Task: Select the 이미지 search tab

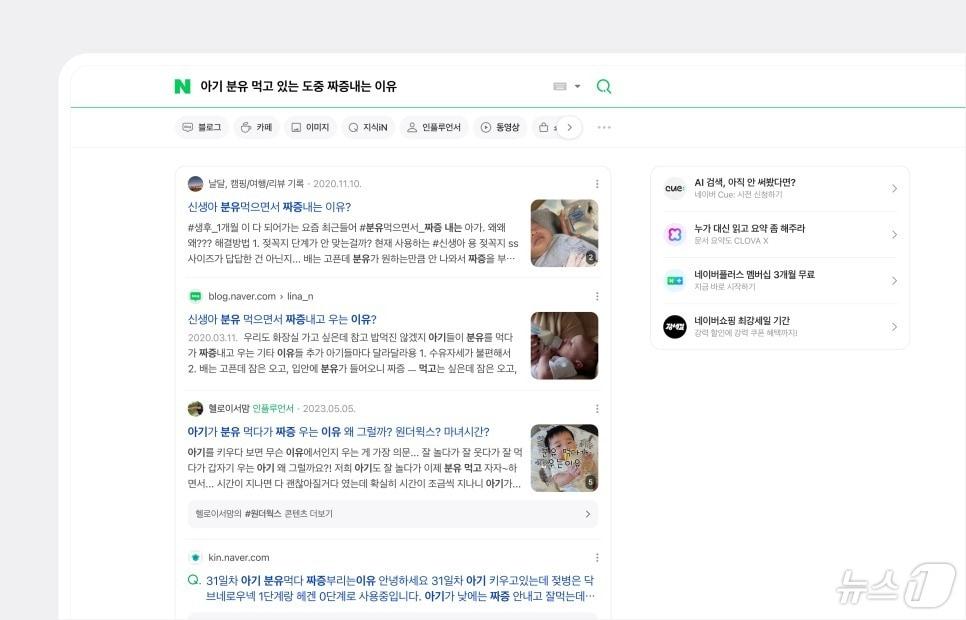Action: click(x=310, y=128)
